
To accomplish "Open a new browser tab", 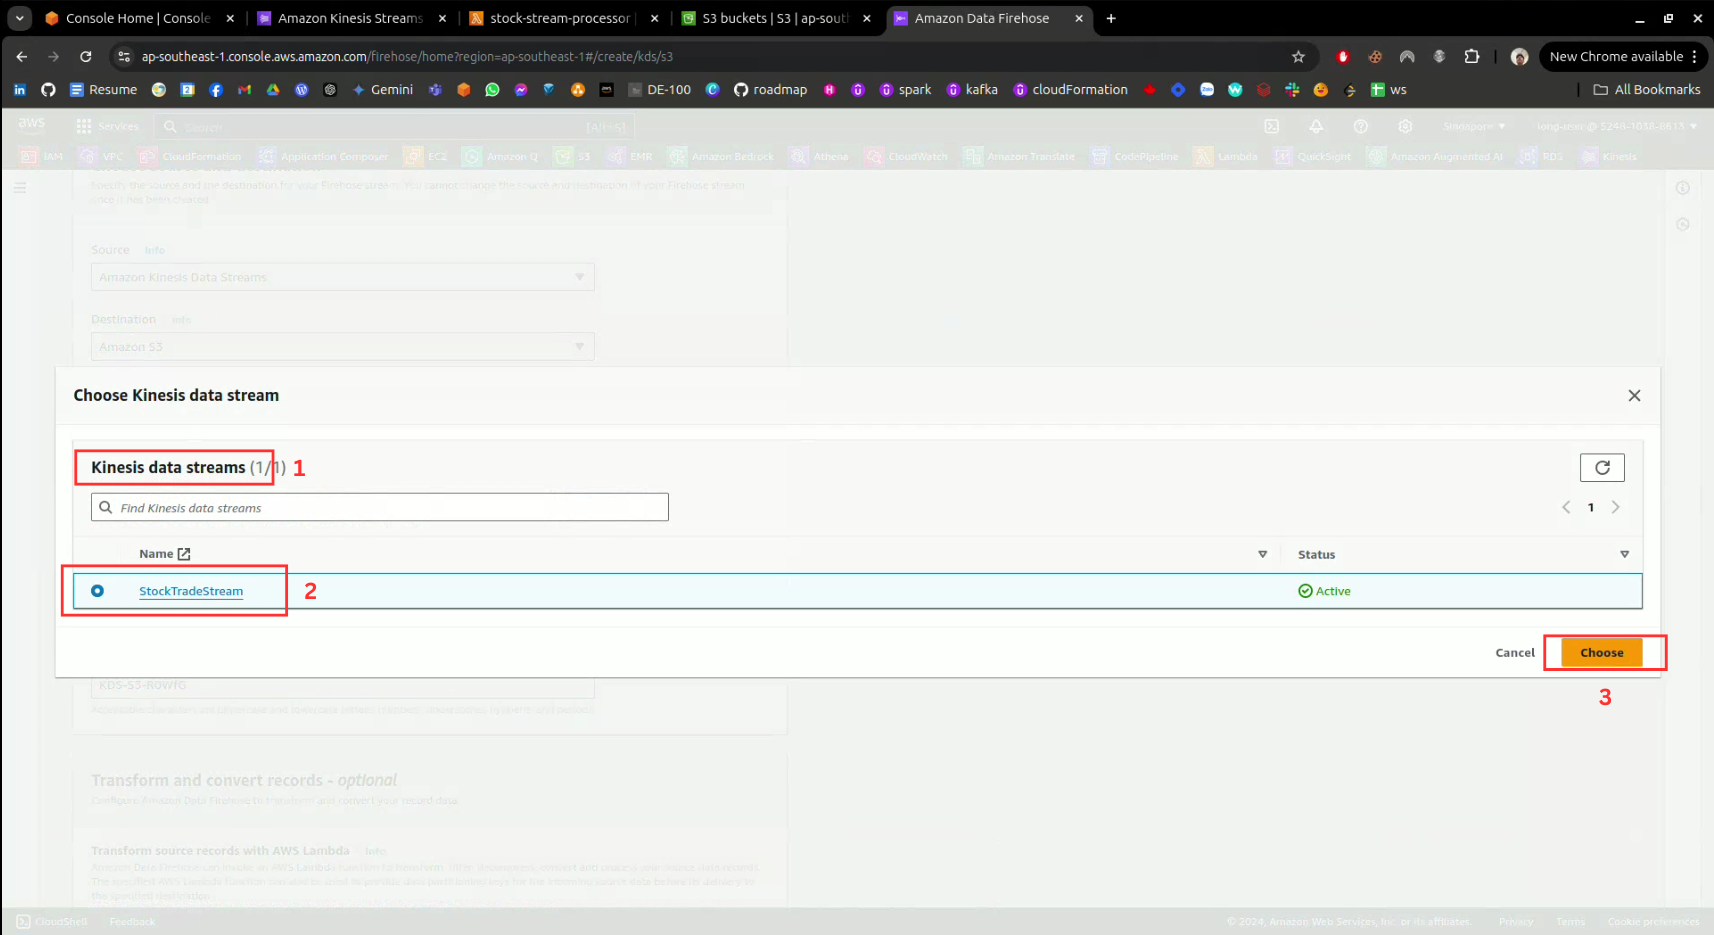I will [x=1110, y=18].
